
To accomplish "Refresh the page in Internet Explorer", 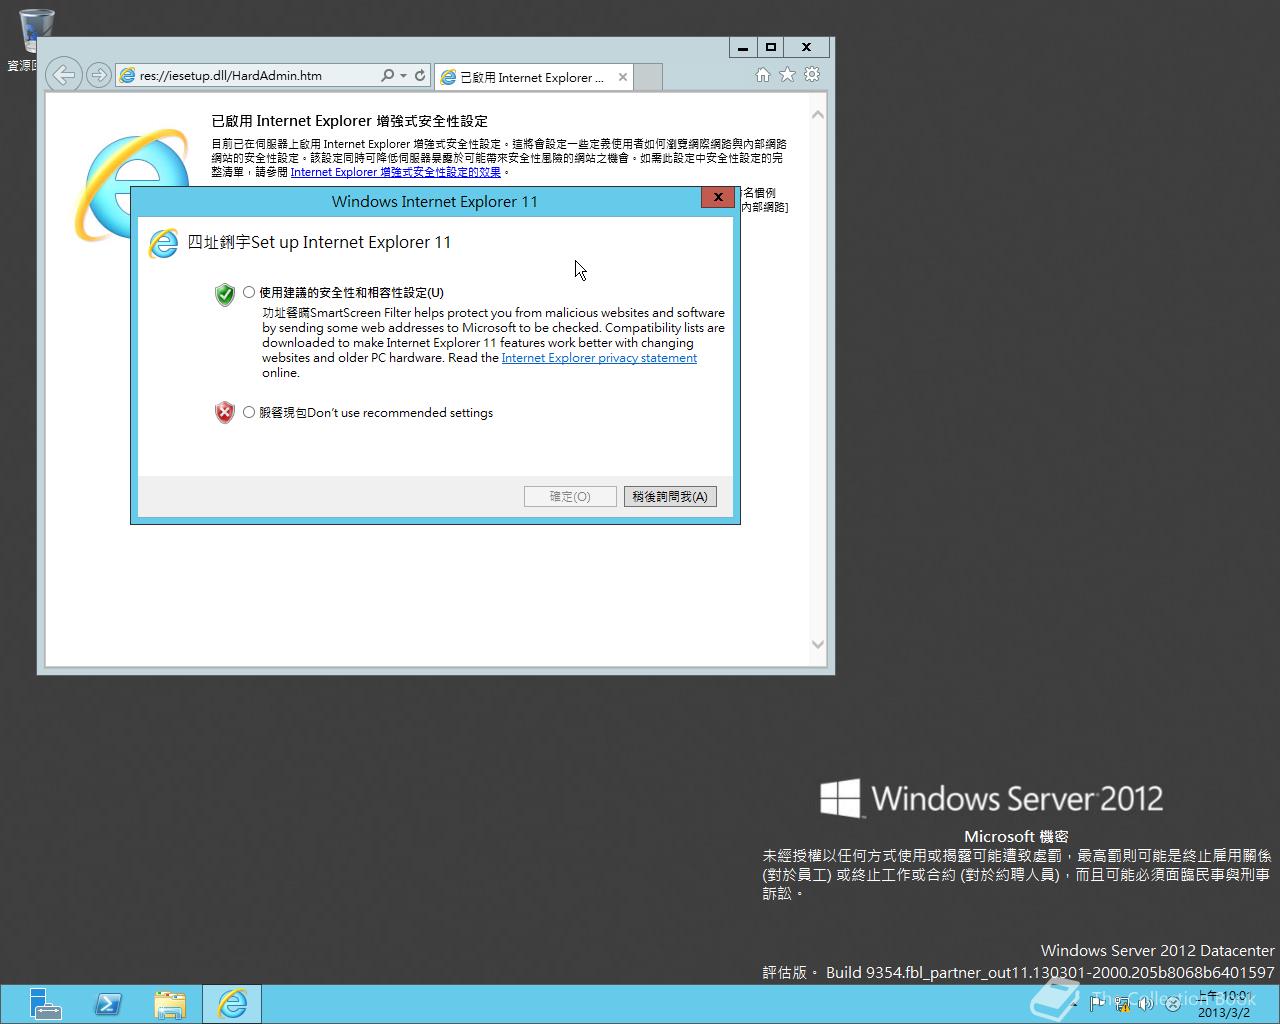I will click(x=420, y=75).
